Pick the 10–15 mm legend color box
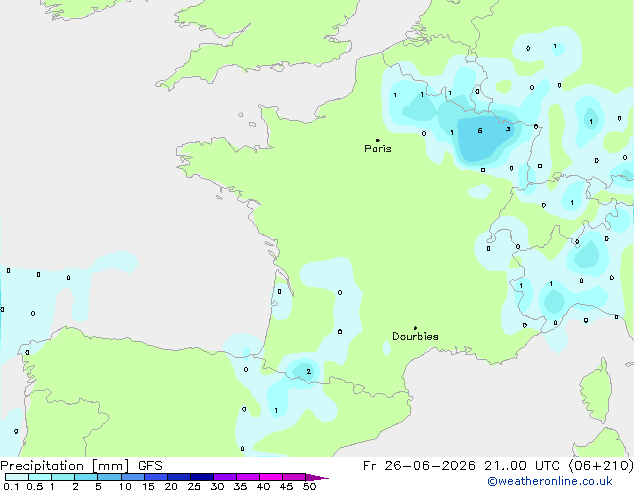The height and width of the screenshot is (490, 634). (132, 477)
